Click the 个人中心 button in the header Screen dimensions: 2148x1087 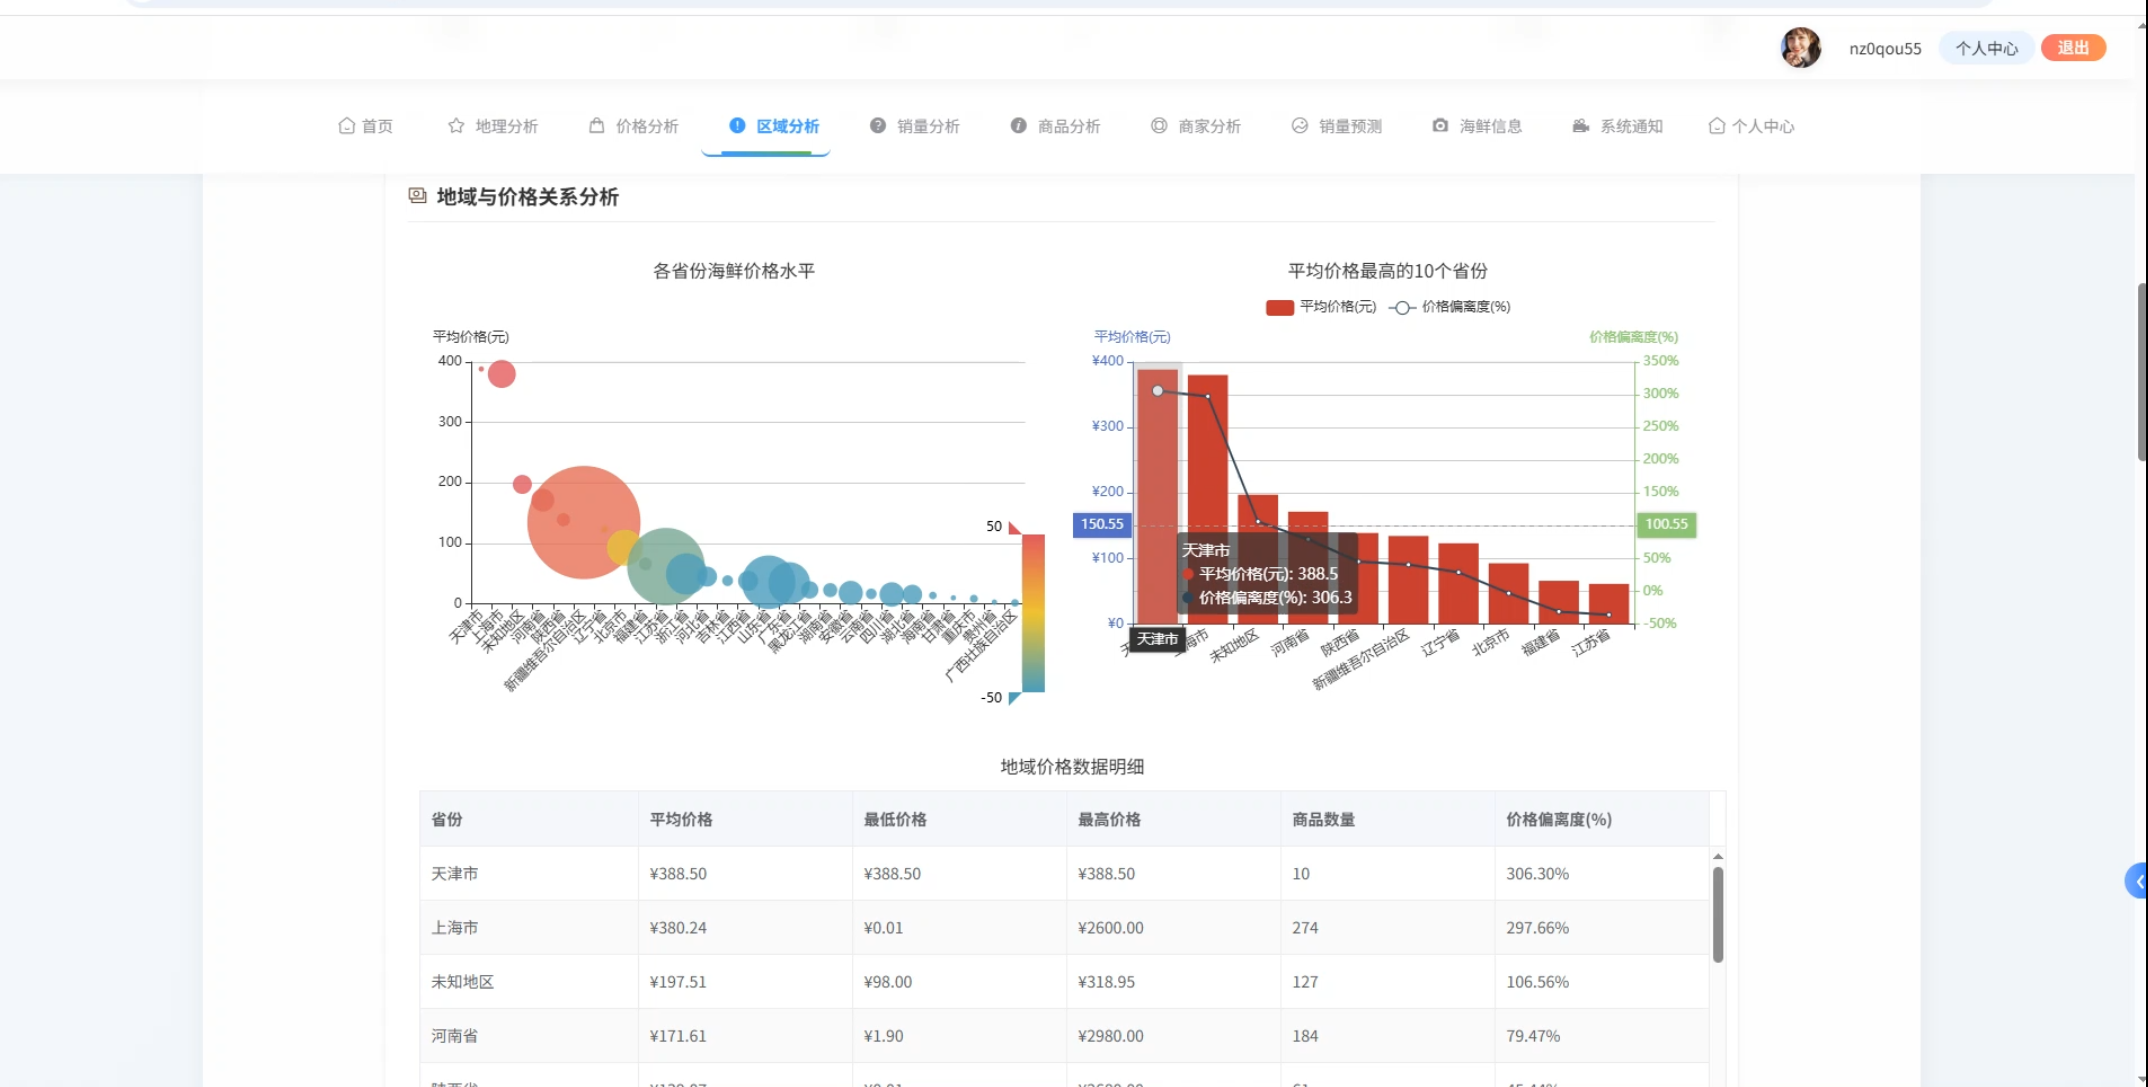coord(1987,48)
